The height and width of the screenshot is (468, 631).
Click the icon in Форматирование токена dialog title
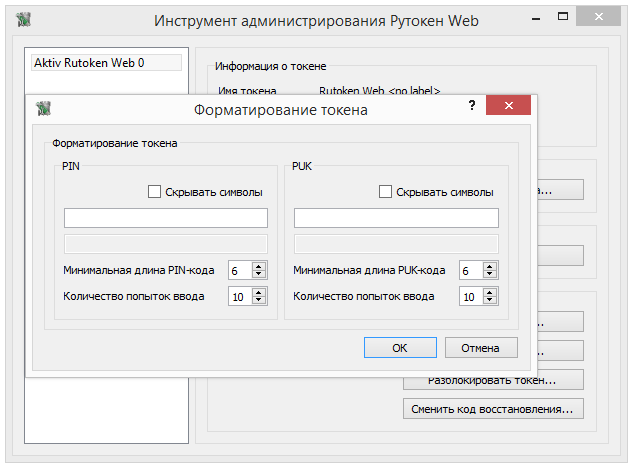point(43,108)
